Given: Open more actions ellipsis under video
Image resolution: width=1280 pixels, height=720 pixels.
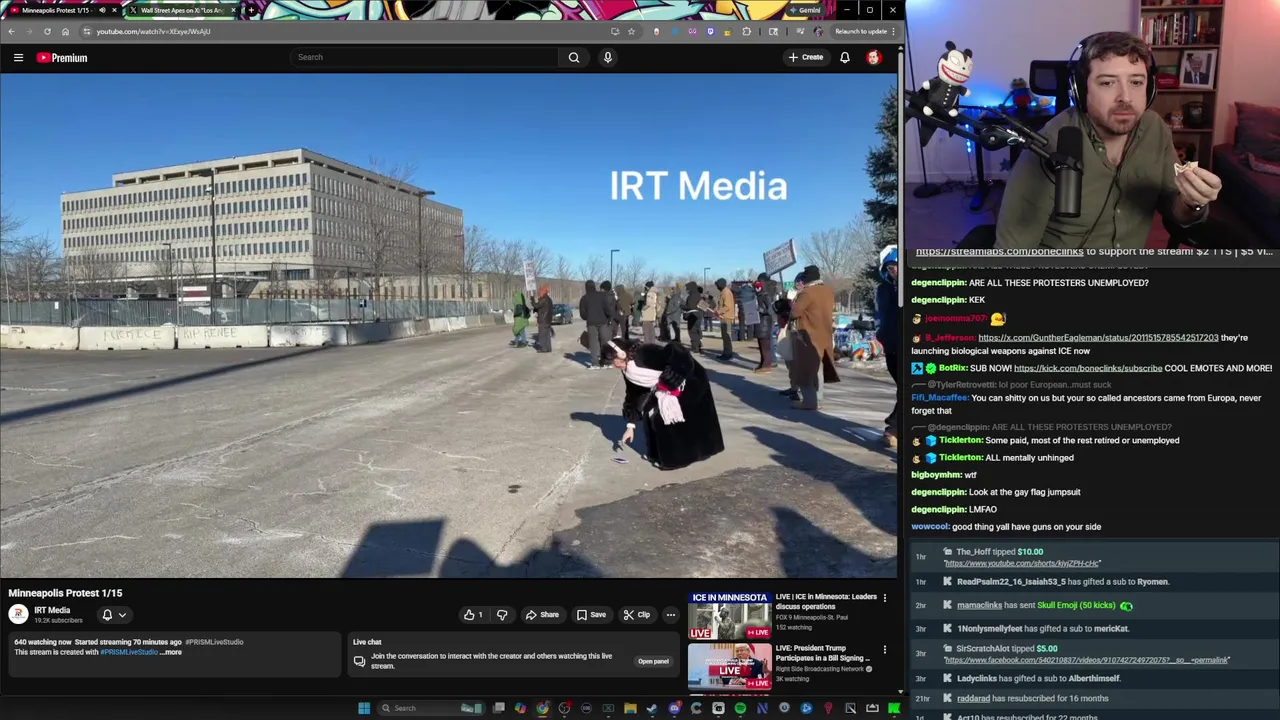Looking at the screenshot, I should 671,615.
